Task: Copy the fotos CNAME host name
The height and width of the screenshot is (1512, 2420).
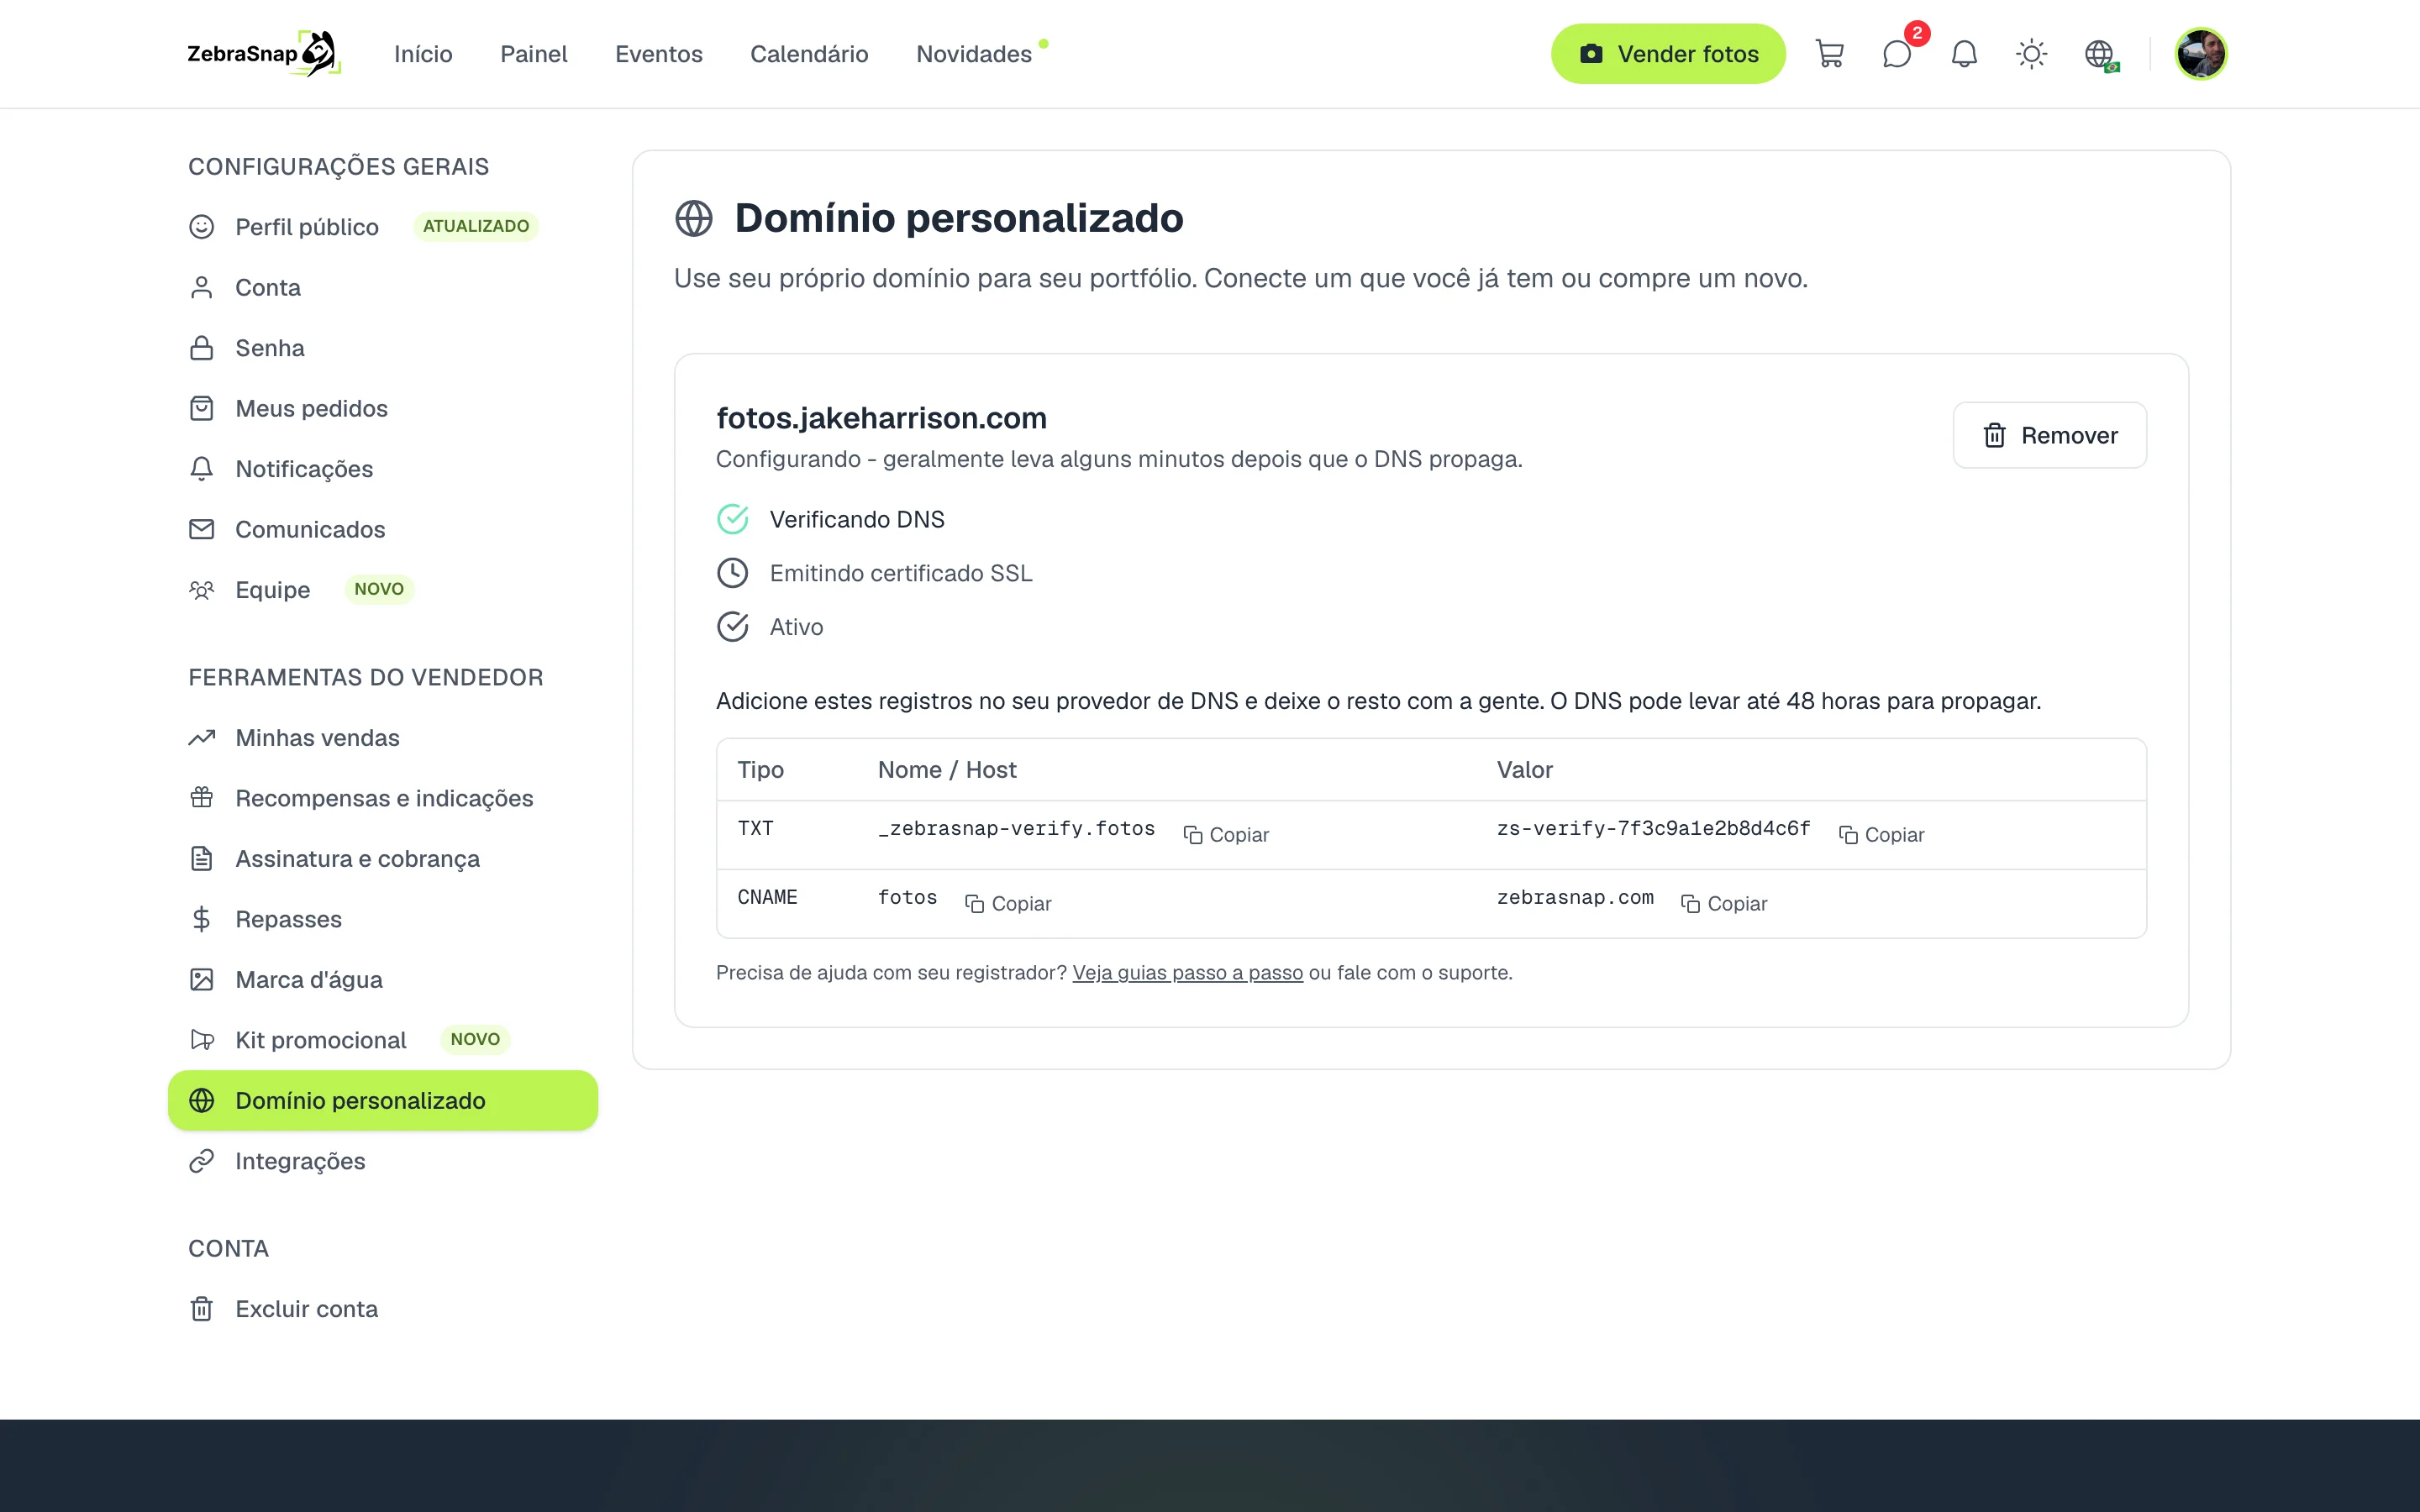Action: pos(1008,903)
